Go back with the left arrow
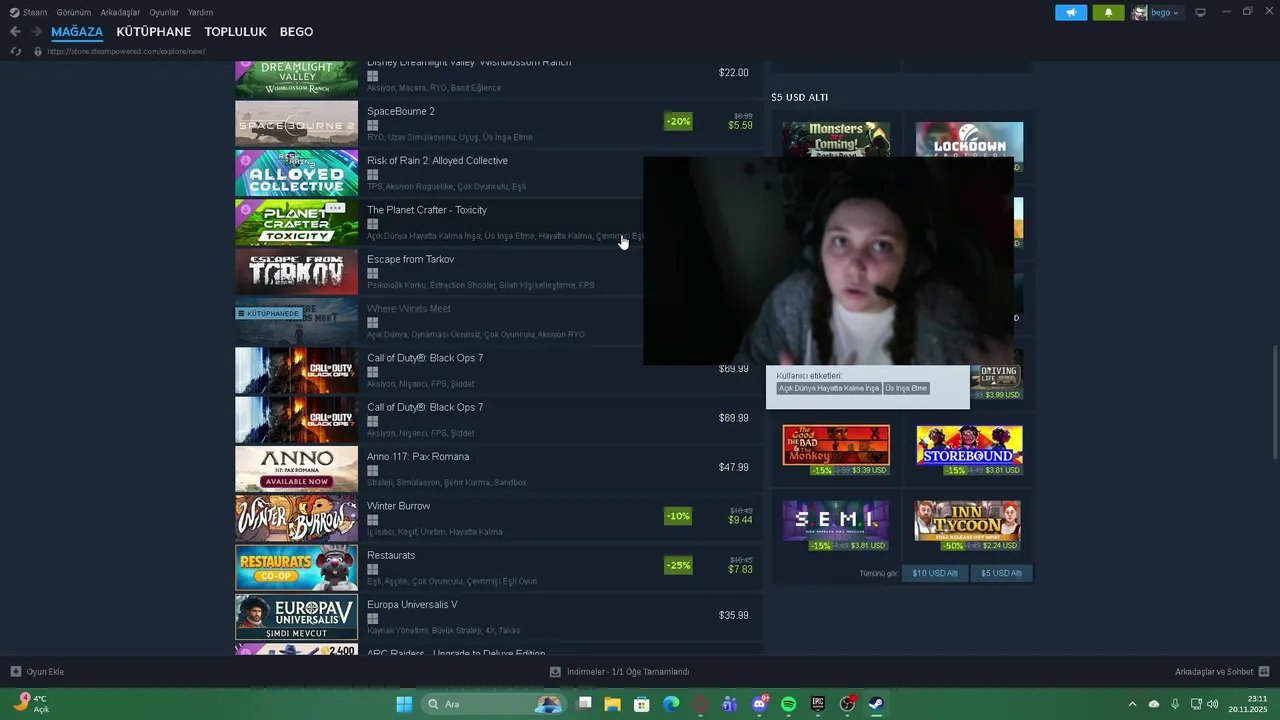Screen dimensions: 1280x720 tap(15, 32)
